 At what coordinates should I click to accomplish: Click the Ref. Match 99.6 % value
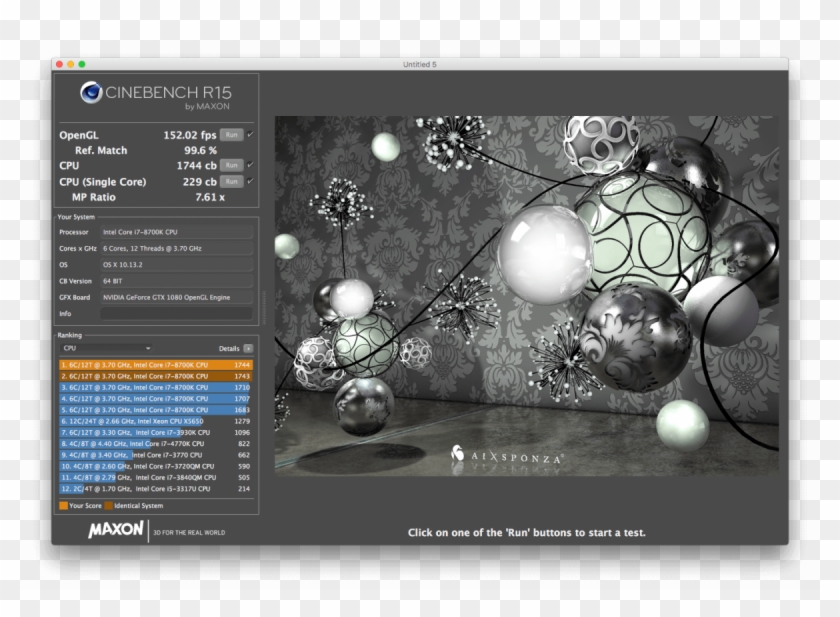click(x=200, y=151)
